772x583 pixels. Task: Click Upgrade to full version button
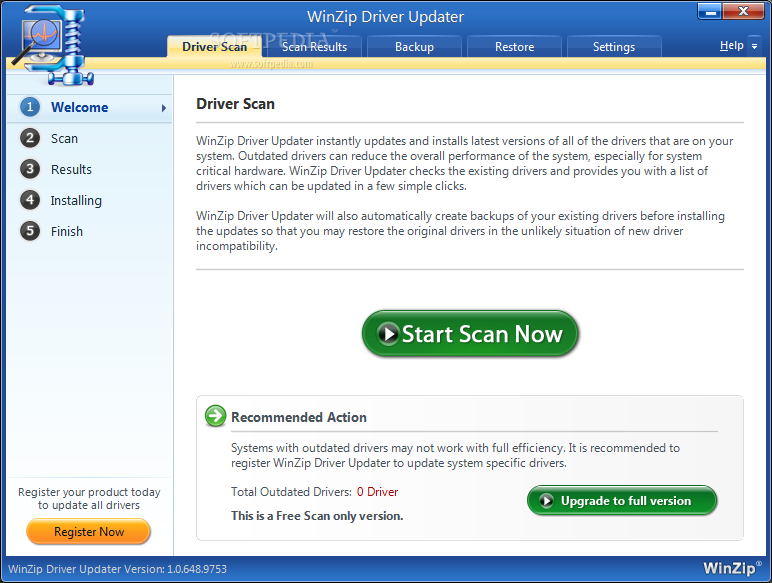pyautogui.click(x=622, y=501)
